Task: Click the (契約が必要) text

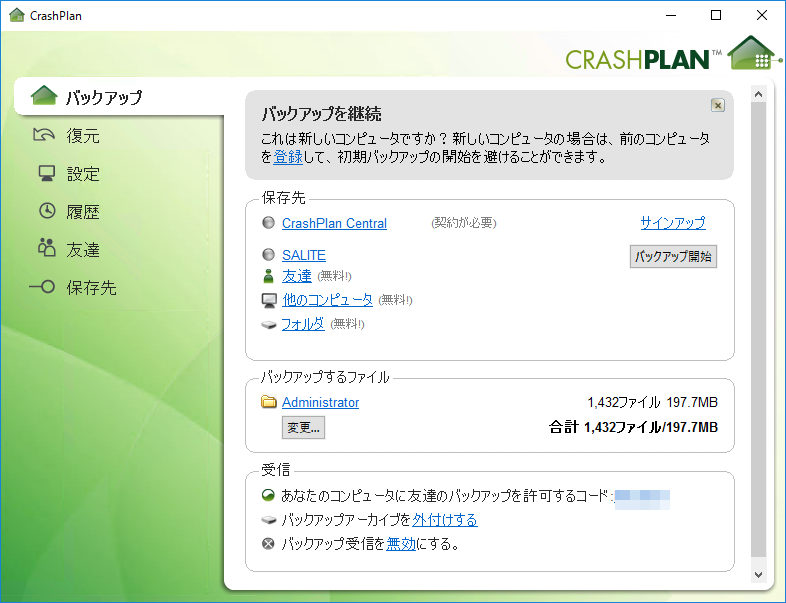Action: point(464,223)
